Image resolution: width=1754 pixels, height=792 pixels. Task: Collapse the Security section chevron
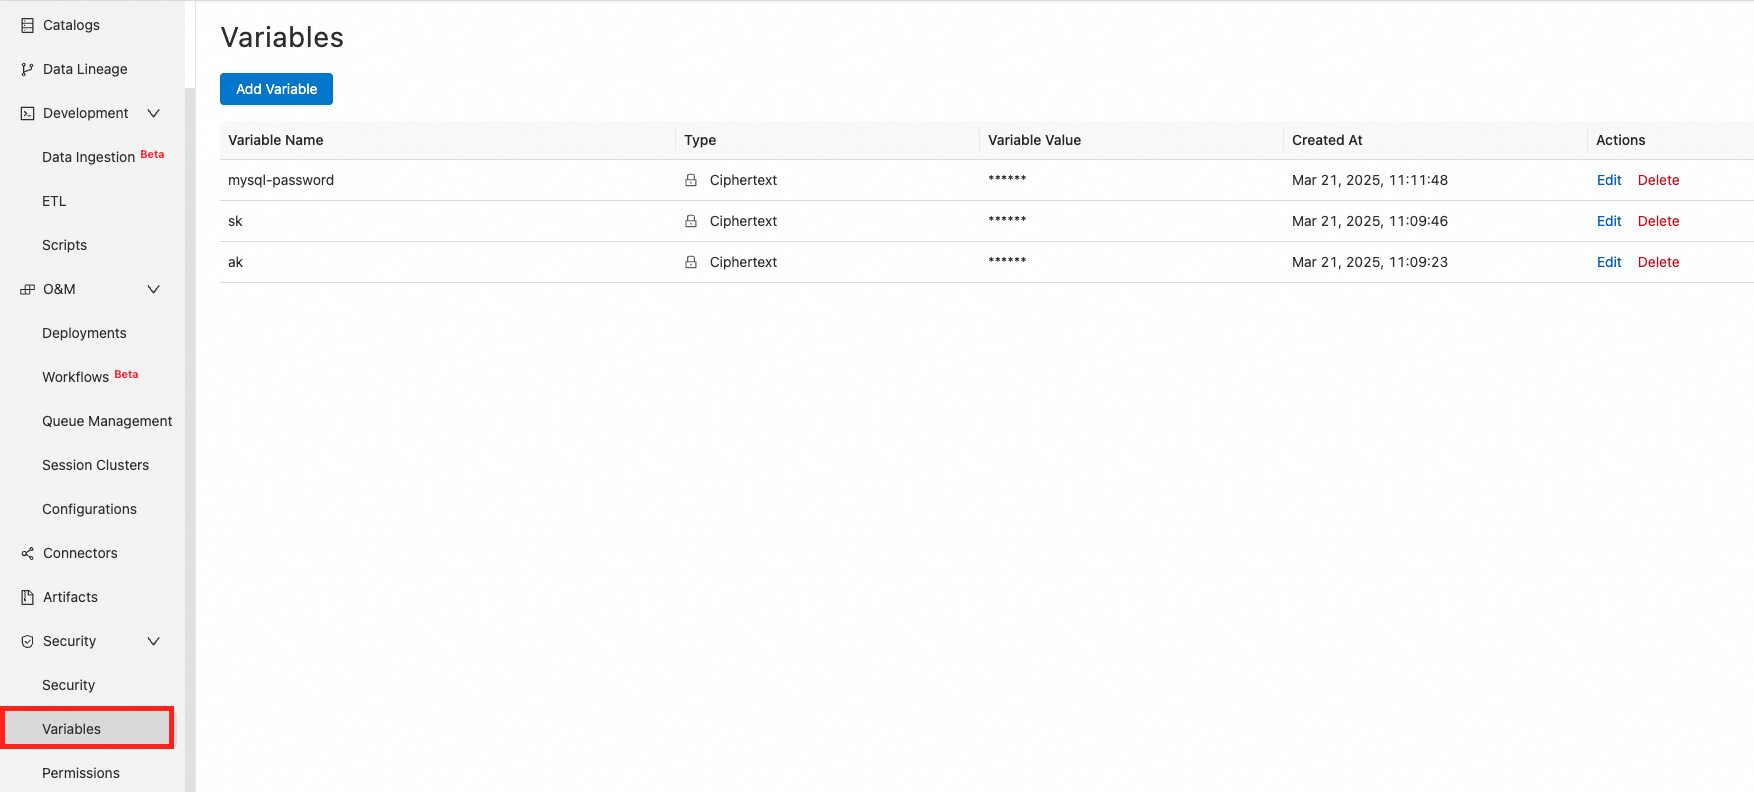(x=153, y=641)
